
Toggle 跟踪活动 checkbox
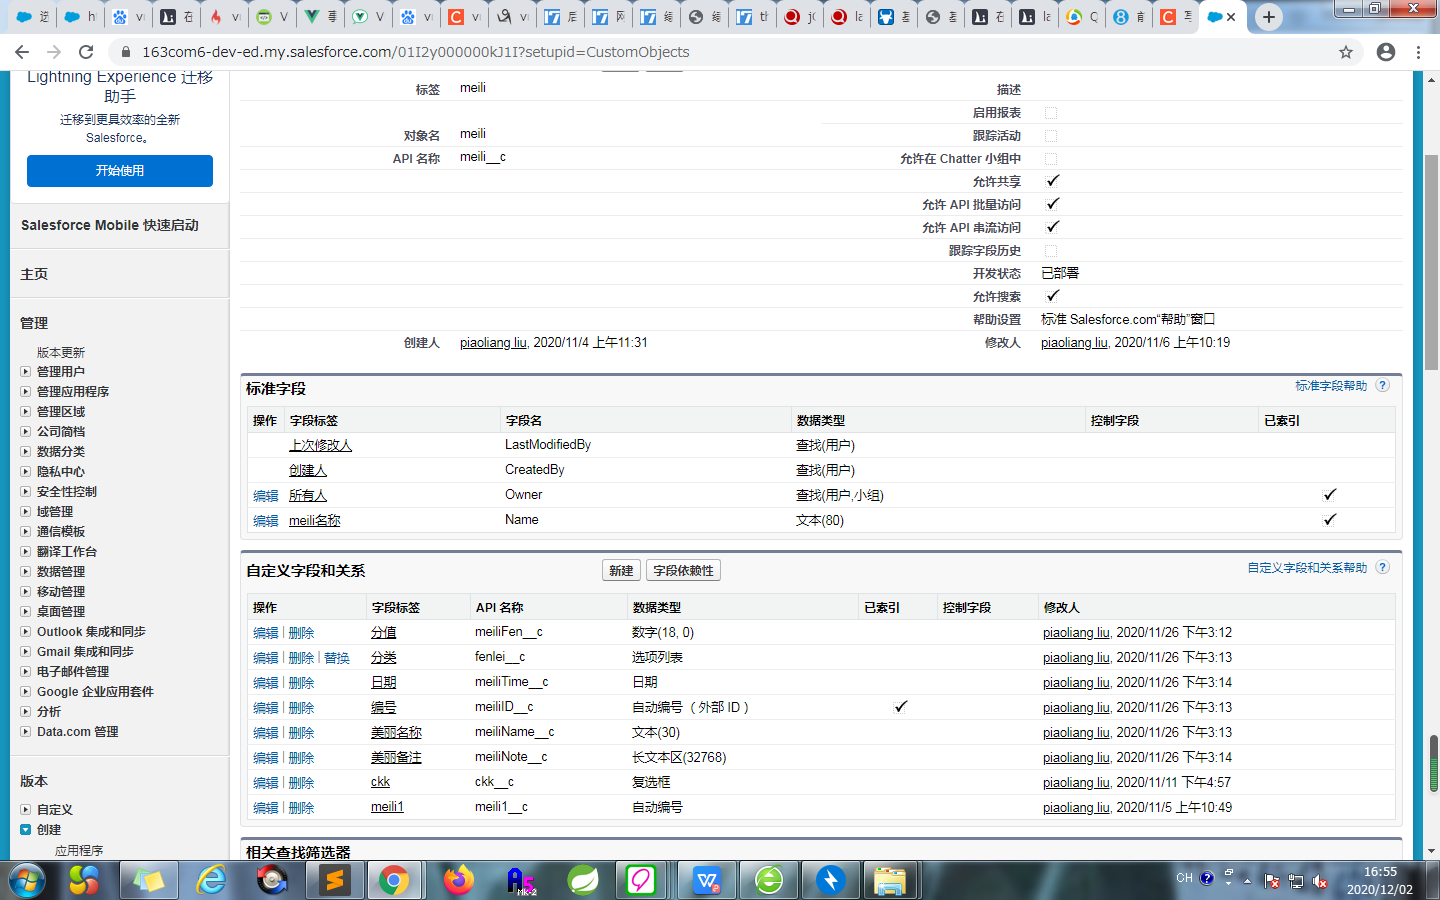pyautogui.click(x=1051, y=136)
